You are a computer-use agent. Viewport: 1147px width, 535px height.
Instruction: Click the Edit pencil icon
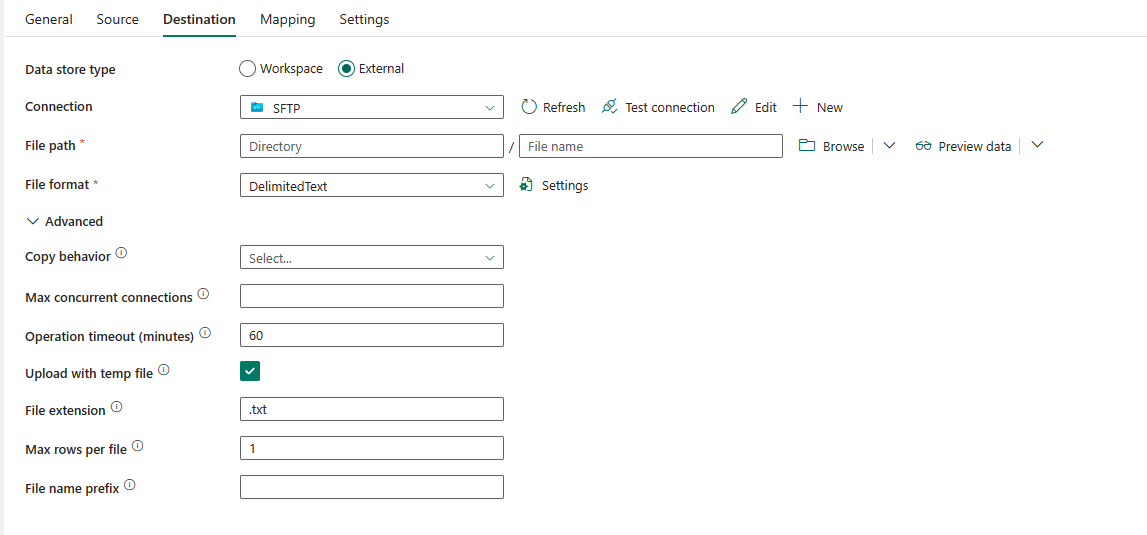click(739, 107)
